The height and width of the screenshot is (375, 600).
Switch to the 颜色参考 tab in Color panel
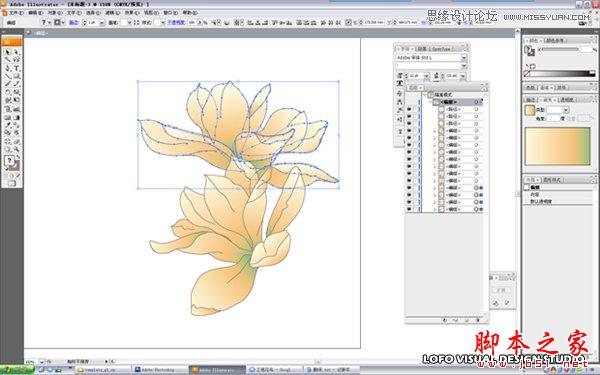click(x=554, y=40)
